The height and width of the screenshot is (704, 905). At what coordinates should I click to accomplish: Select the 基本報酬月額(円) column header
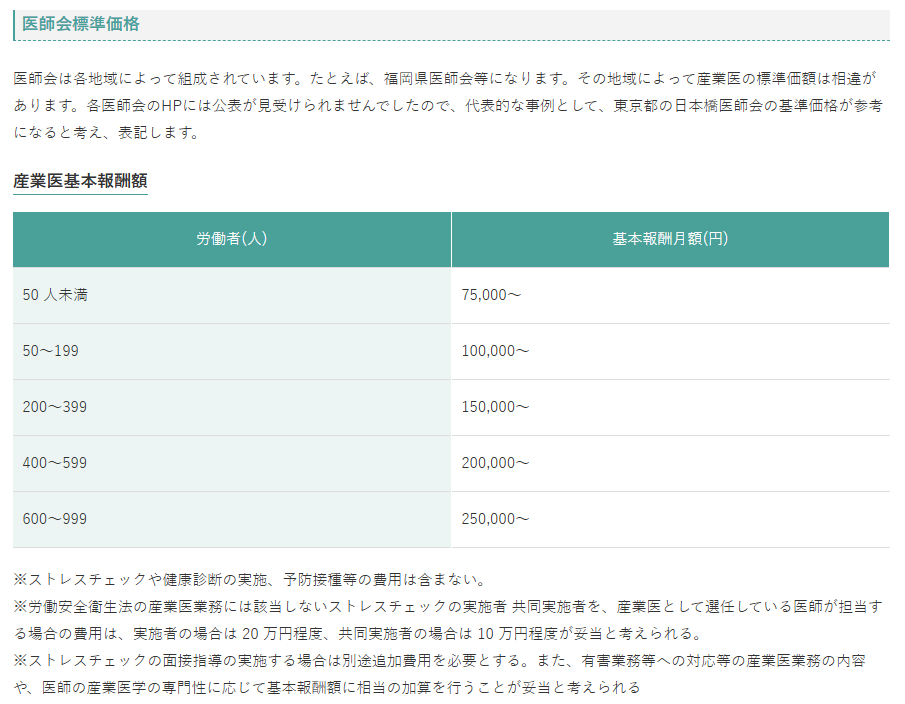[x=670, y=239]
